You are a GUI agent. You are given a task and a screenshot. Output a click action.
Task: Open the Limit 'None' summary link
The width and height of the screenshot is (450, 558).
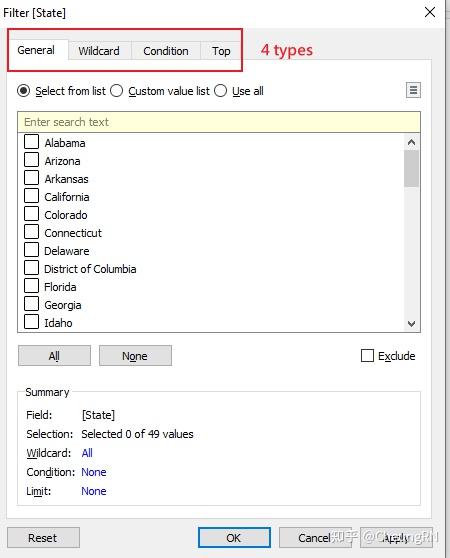point(94,491)
